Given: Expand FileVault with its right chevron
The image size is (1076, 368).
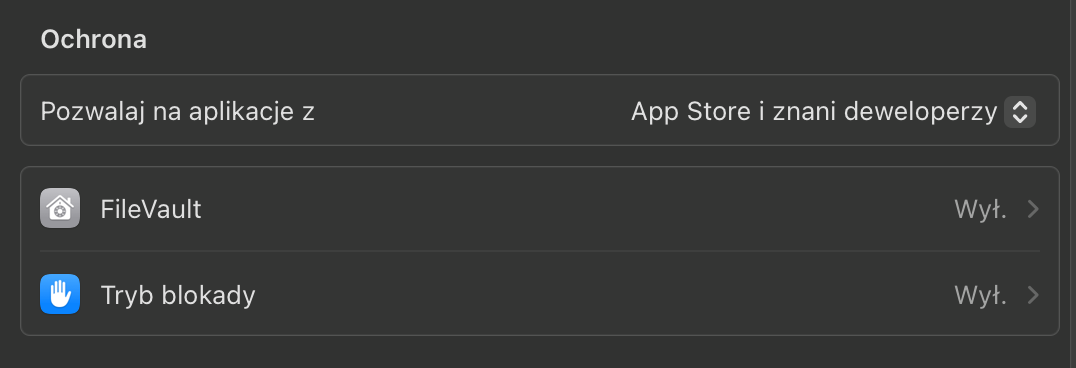Looking at the screenshot, I should pyautogui.click(x=1033, y=209).
